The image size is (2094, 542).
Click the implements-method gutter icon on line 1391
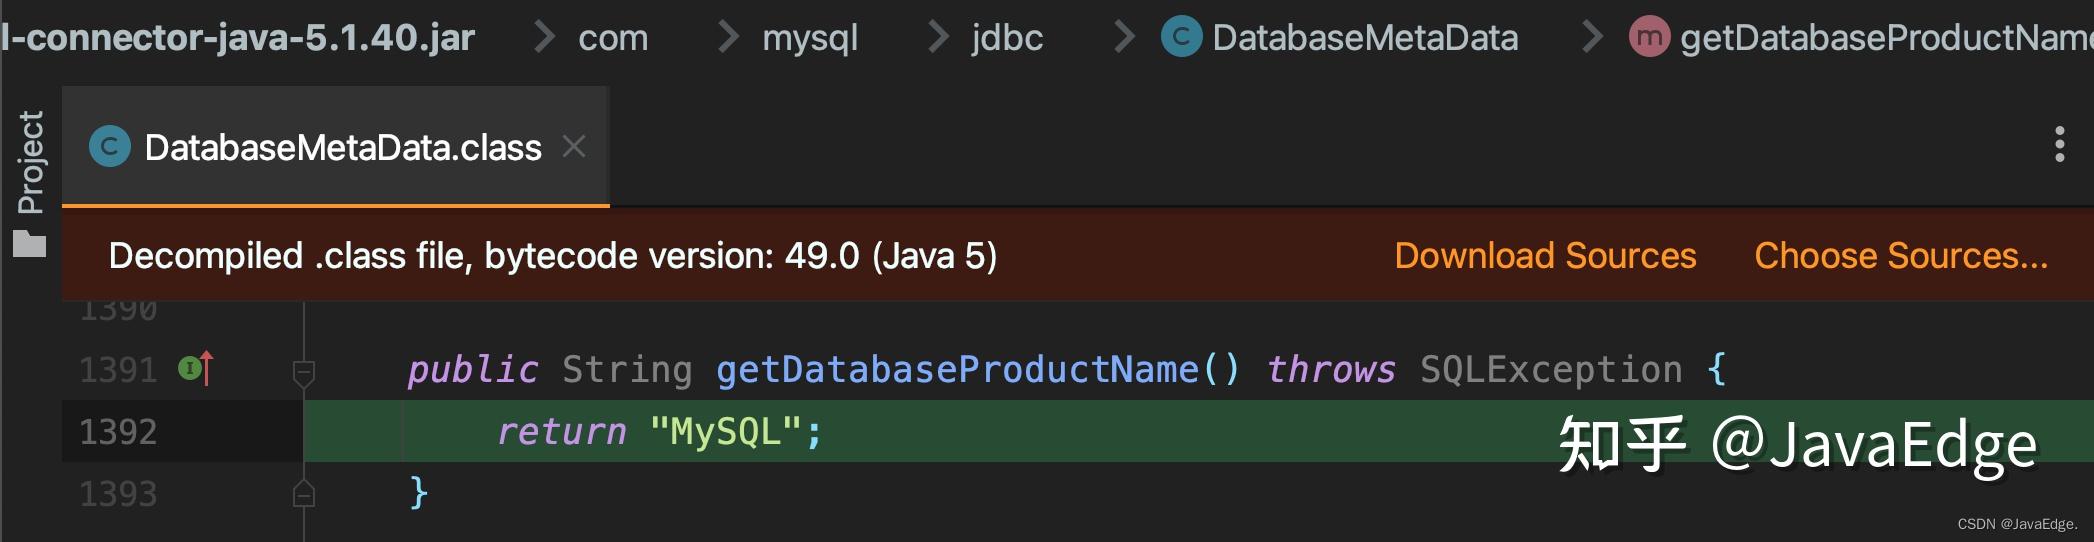(195, 369)
